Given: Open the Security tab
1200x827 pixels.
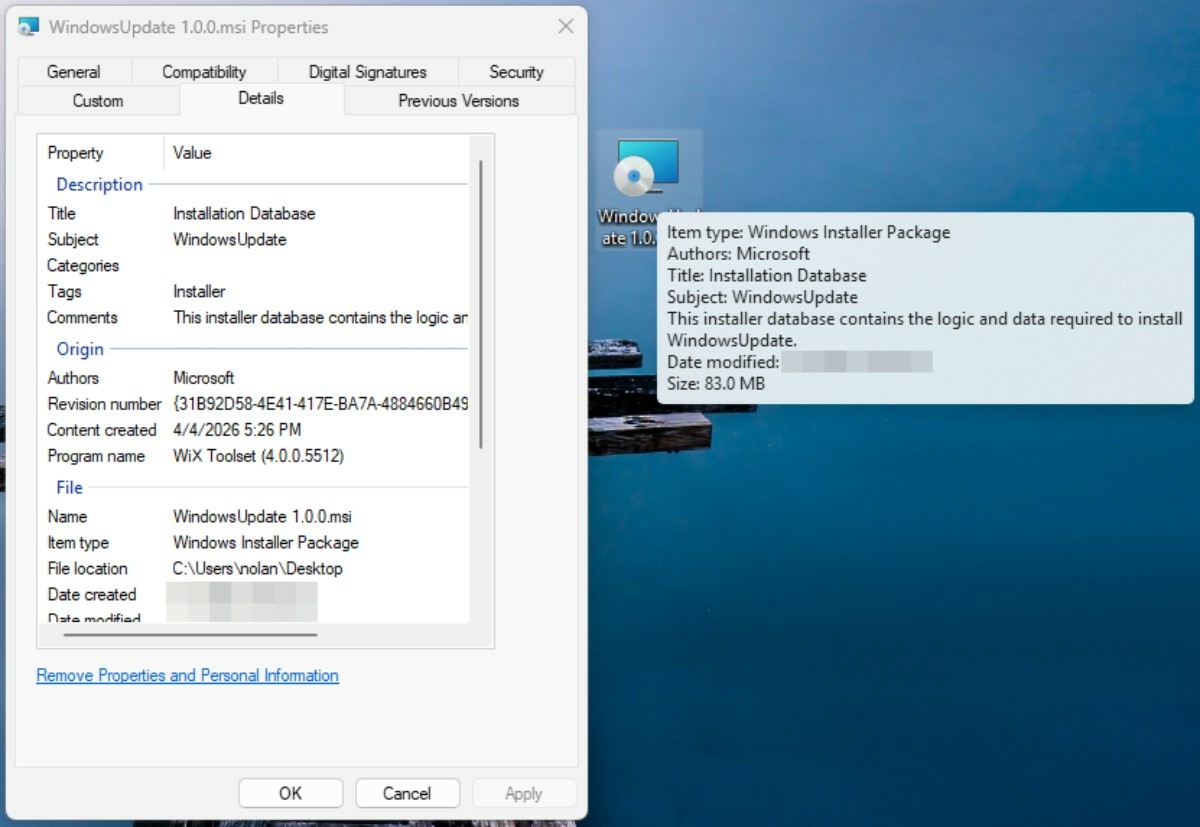Looking at the screenshot, I should click(516, 71).
